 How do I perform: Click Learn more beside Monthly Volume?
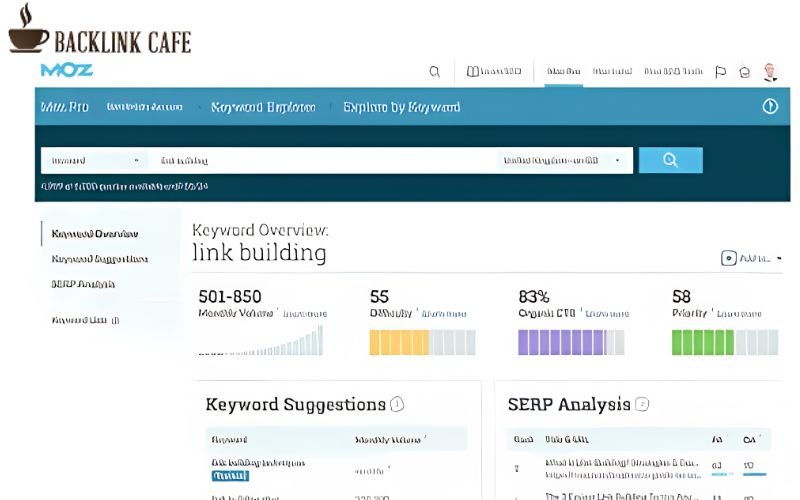[x=305, y=314]
